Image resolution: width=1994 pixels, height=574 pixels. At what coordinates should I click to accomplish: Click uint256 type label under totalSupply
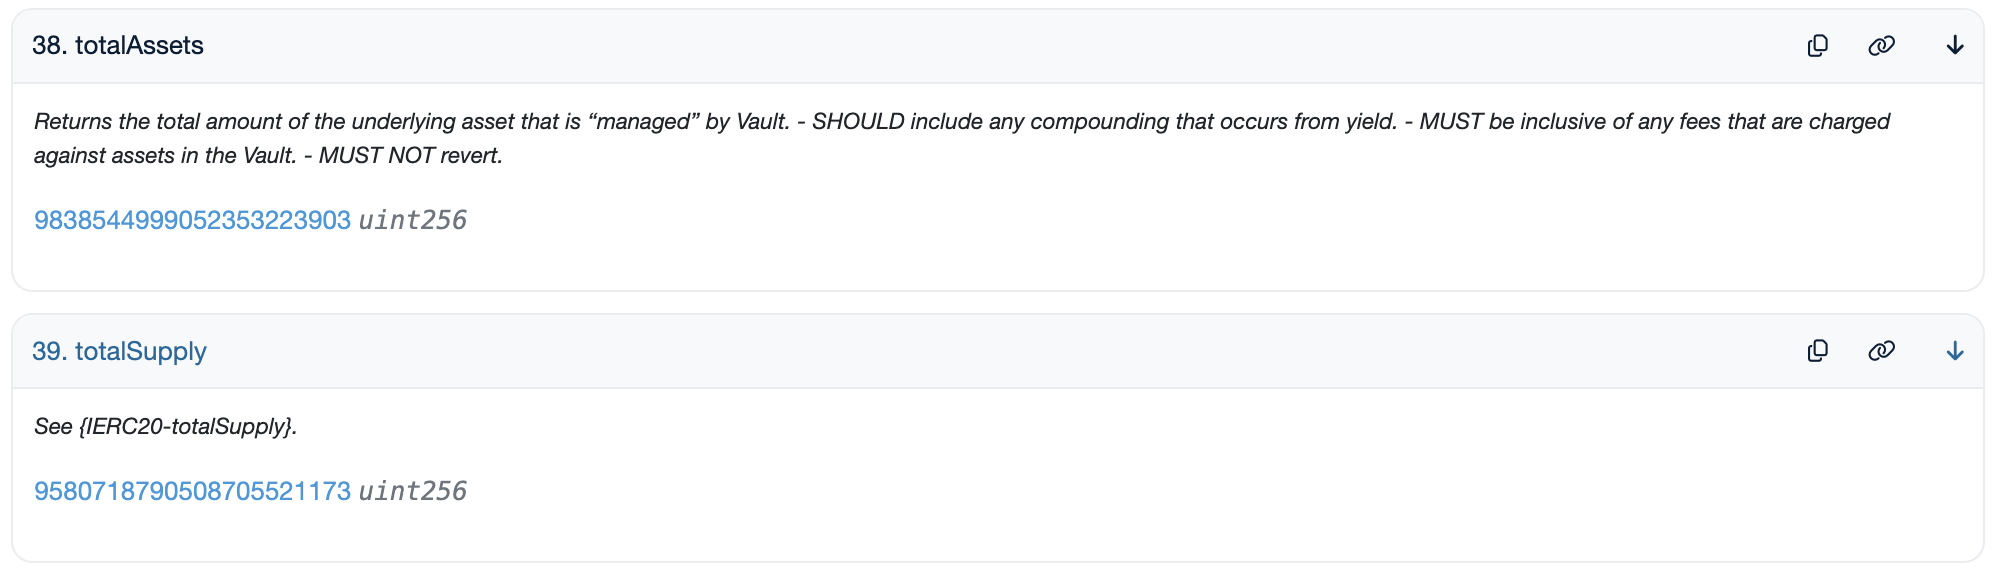point(412,491)
